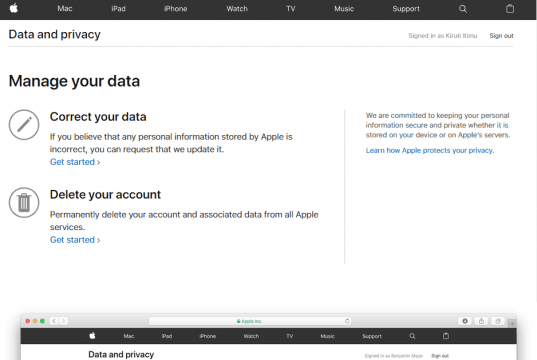
Task: Click Sign out next to Kiruti Itimu
Action: click(501, 36)
